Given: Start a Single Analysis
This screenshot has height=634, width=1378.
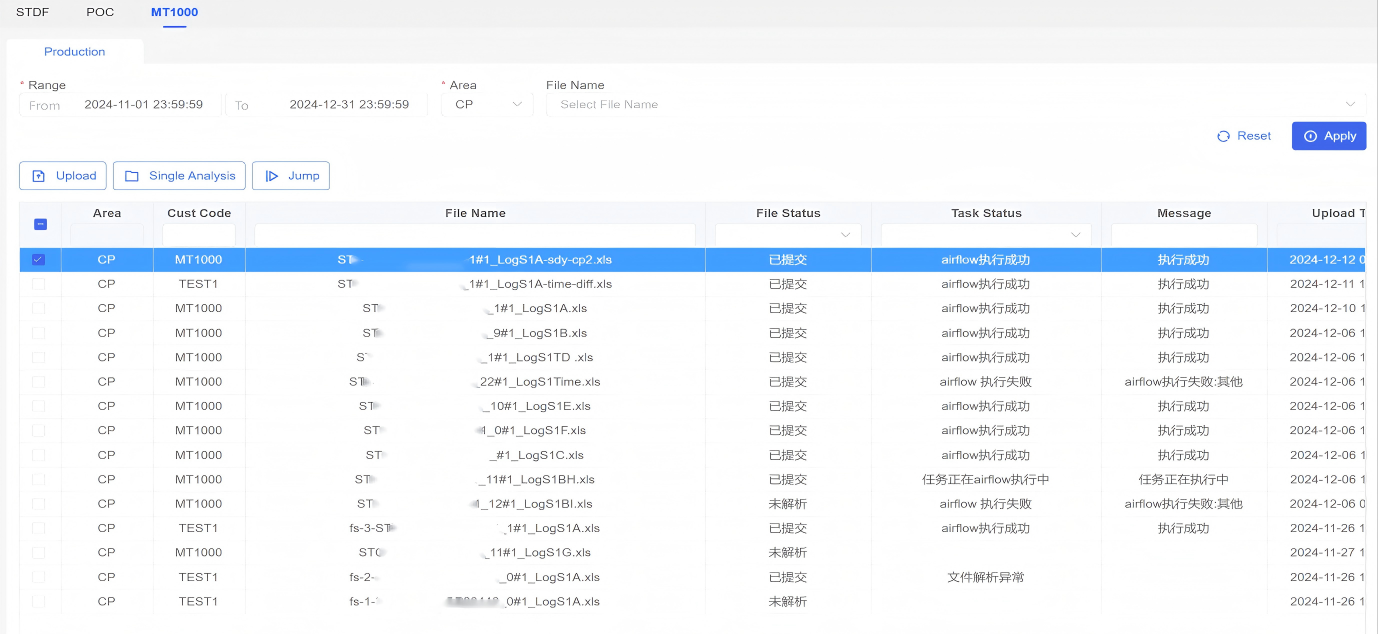Looking at the screenshot, I should coord(179,176).
